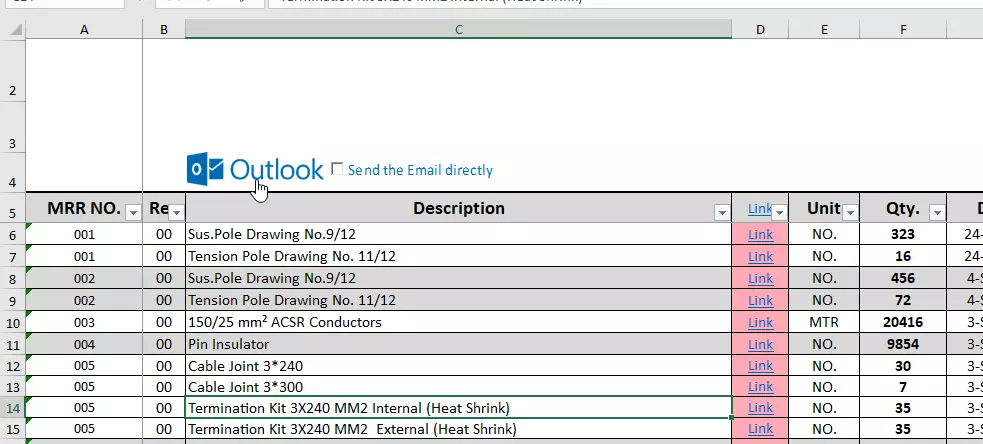This screenshot has width=983, height=444.
Task: Click the Link header cell hyperlink
Action: coord(759,209)
